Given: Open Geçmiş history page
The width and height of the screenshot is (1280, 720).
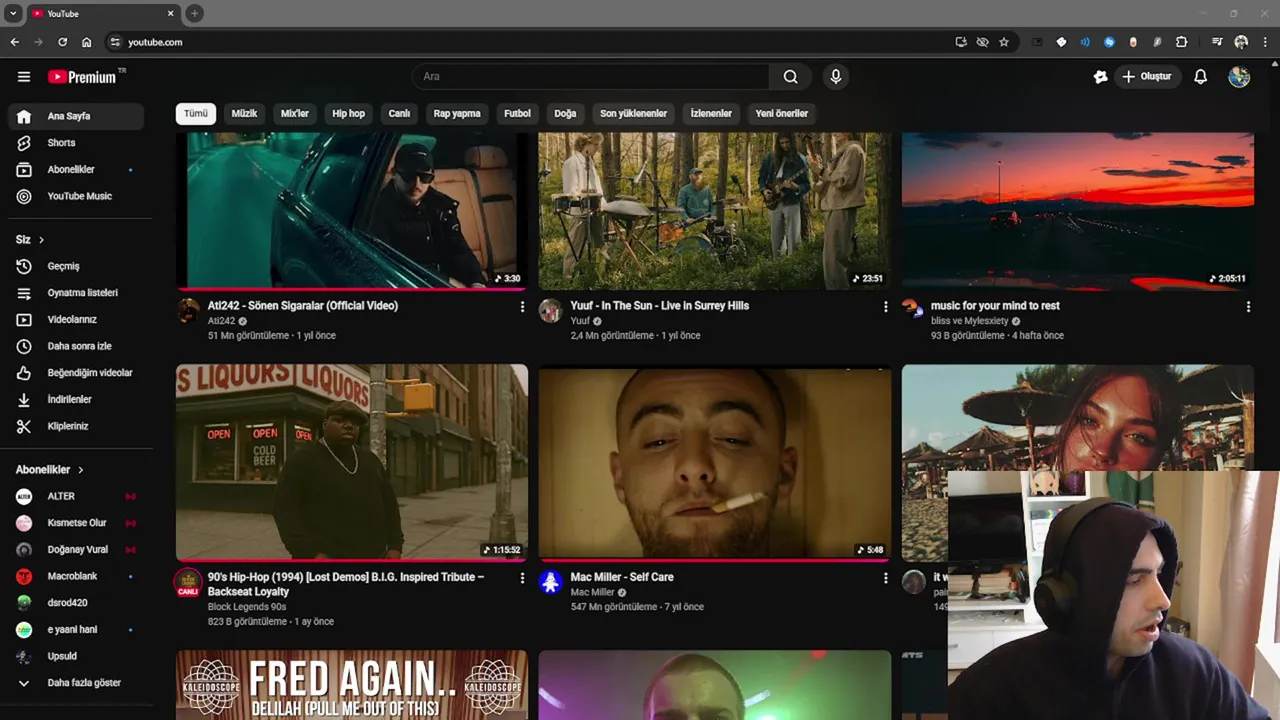Looking at the screenshot, I should (76, 266).
